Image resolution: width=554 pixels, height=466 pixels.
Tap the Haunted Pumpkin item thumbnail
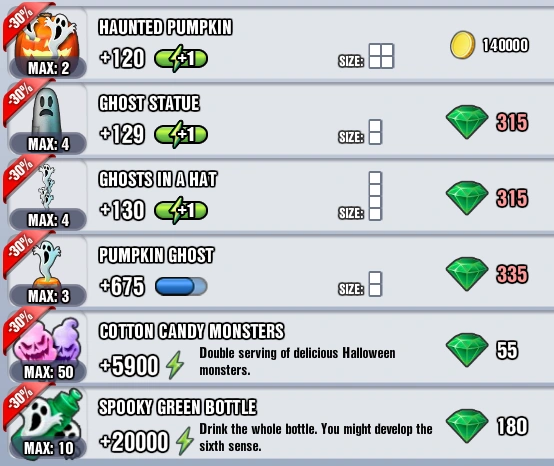pos(47,44)
